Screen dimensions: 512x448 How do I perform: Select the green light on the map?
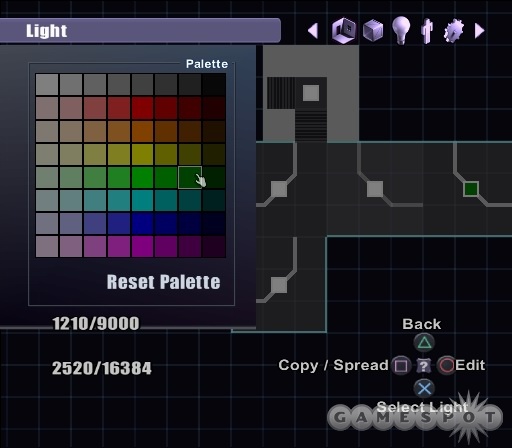pyautogui.click(x=471, y=189)
